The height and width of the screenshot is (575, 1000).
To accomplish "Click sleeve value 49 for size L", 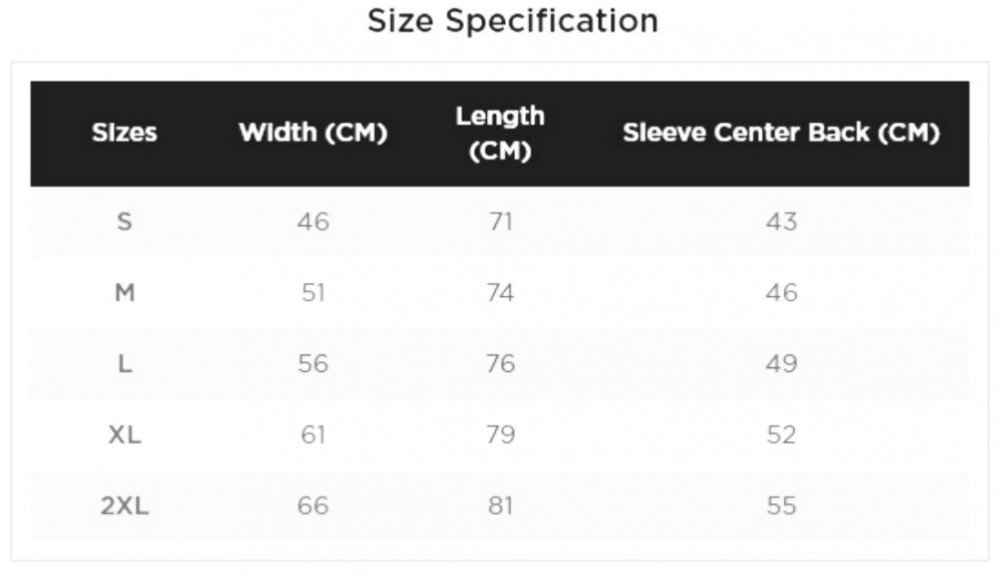I will click(x=781, y=363).
